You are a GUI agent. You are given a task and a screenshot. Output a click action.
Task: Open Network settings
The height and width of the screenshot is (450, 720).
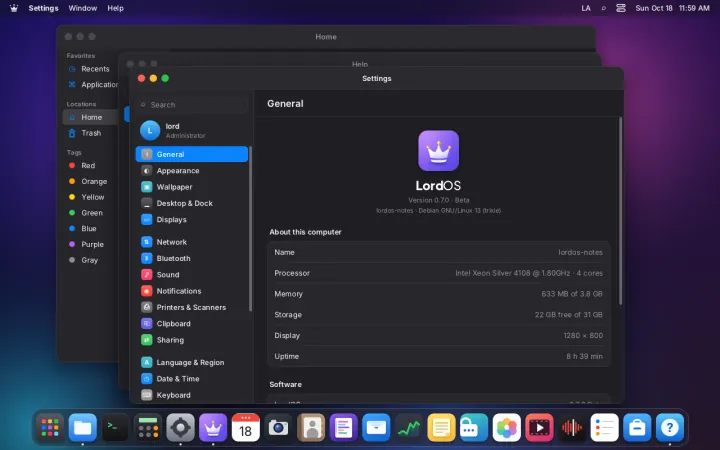tap(192, 242)
